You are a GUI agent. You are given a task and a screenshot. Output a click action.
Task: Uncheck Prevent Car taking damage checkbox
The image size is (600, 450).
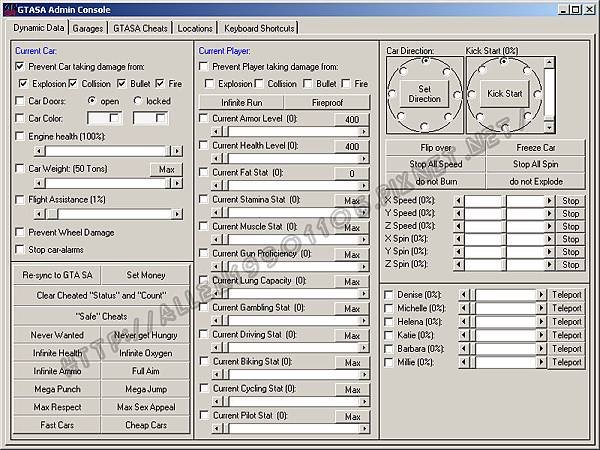pyautogui.click(x=20, y=66)
